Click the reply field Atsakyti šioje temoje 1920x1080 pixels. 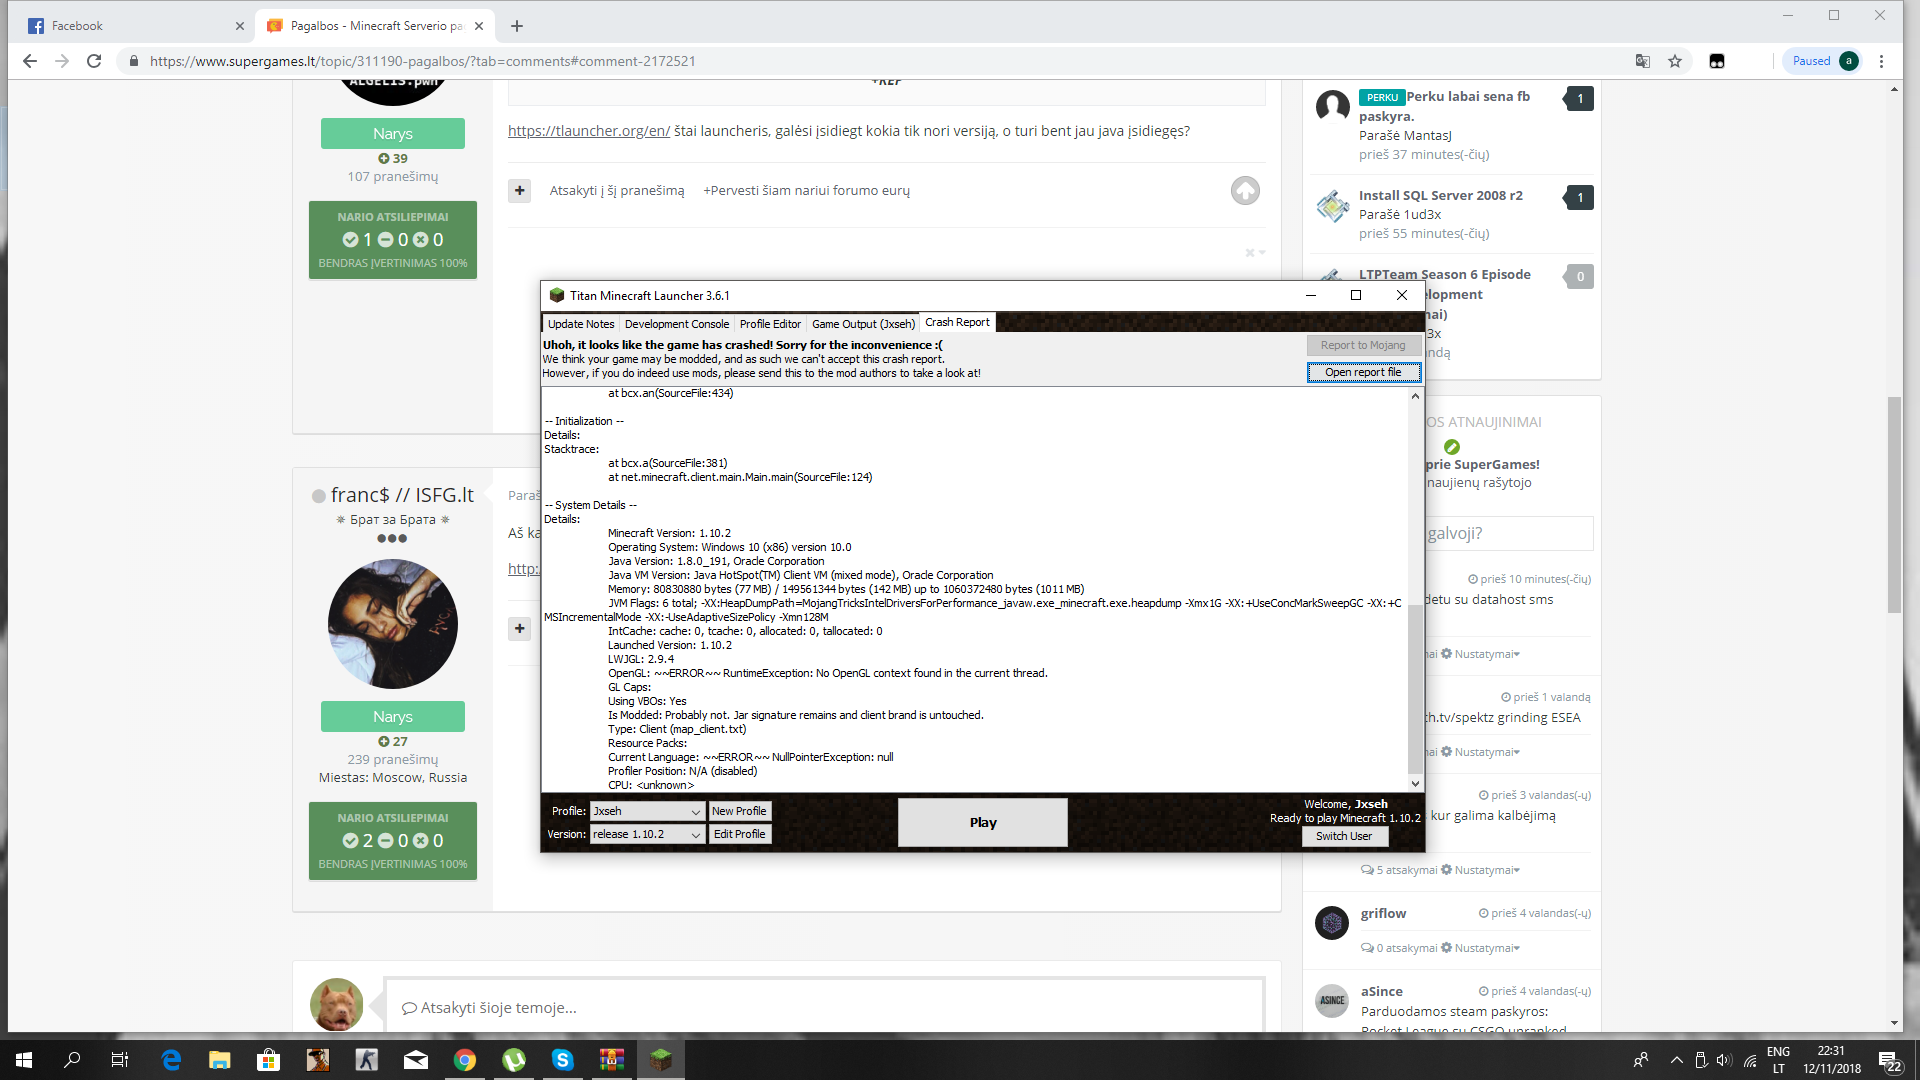pyautogui.click(x=825, y=1007)
